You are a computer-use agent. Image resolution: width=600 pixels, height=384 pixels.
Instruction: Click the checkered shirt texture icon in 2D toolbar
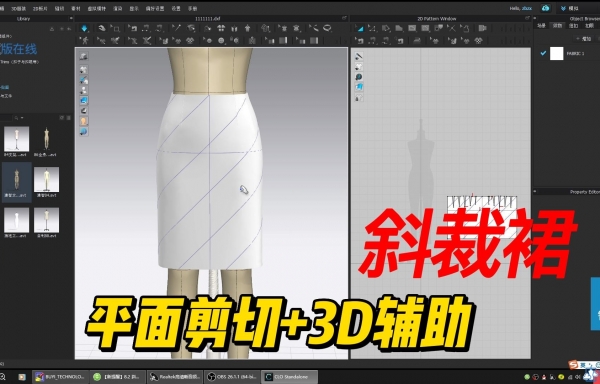tap(479, 40)
